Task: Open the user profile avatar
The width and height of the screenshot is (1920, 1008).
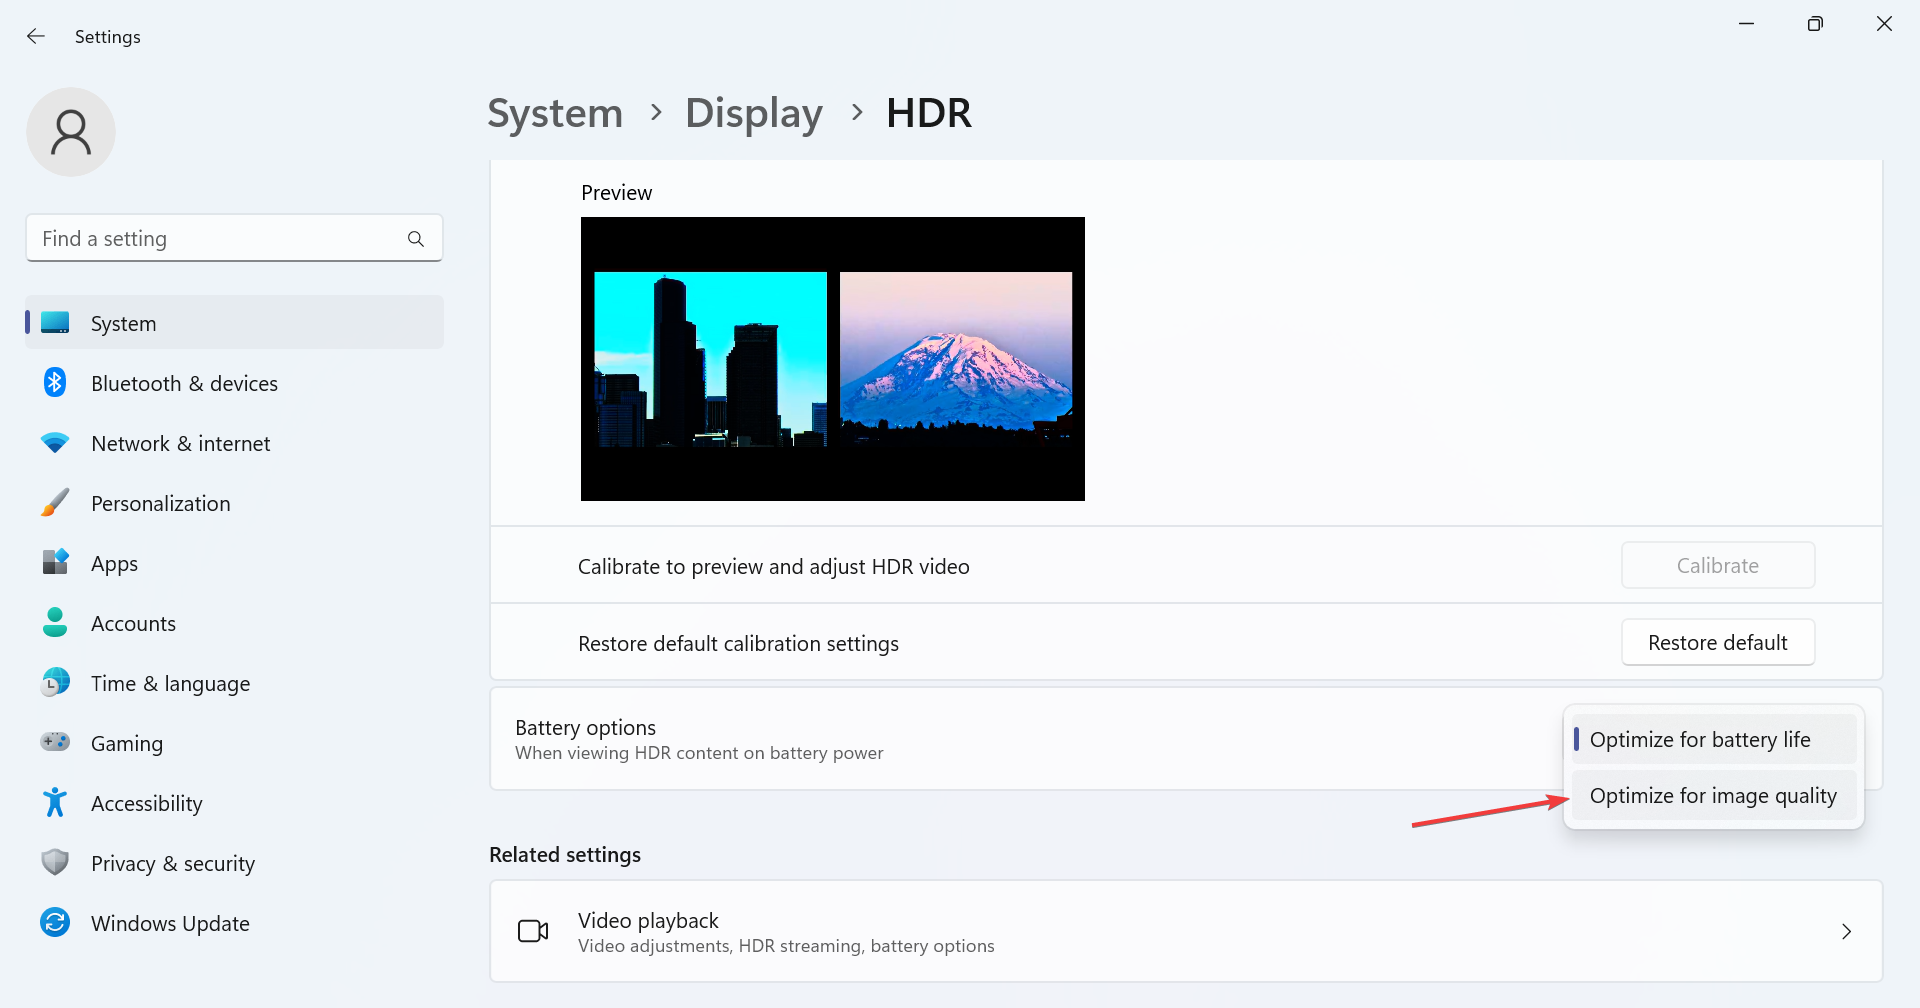Action: [71, 132]
